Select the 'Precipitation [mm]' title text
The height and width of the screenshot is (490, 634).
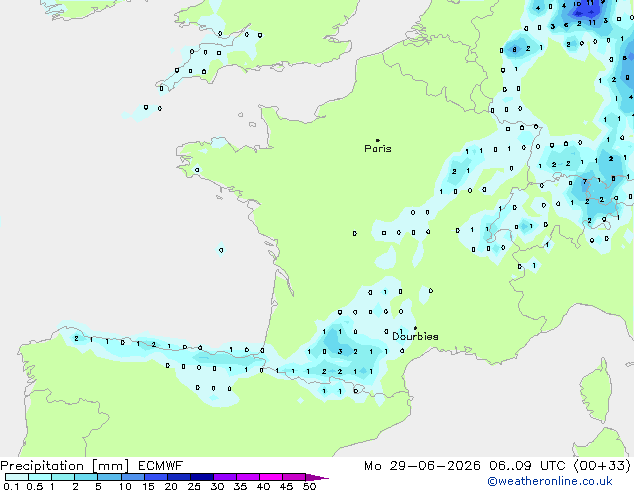[65, 466]
